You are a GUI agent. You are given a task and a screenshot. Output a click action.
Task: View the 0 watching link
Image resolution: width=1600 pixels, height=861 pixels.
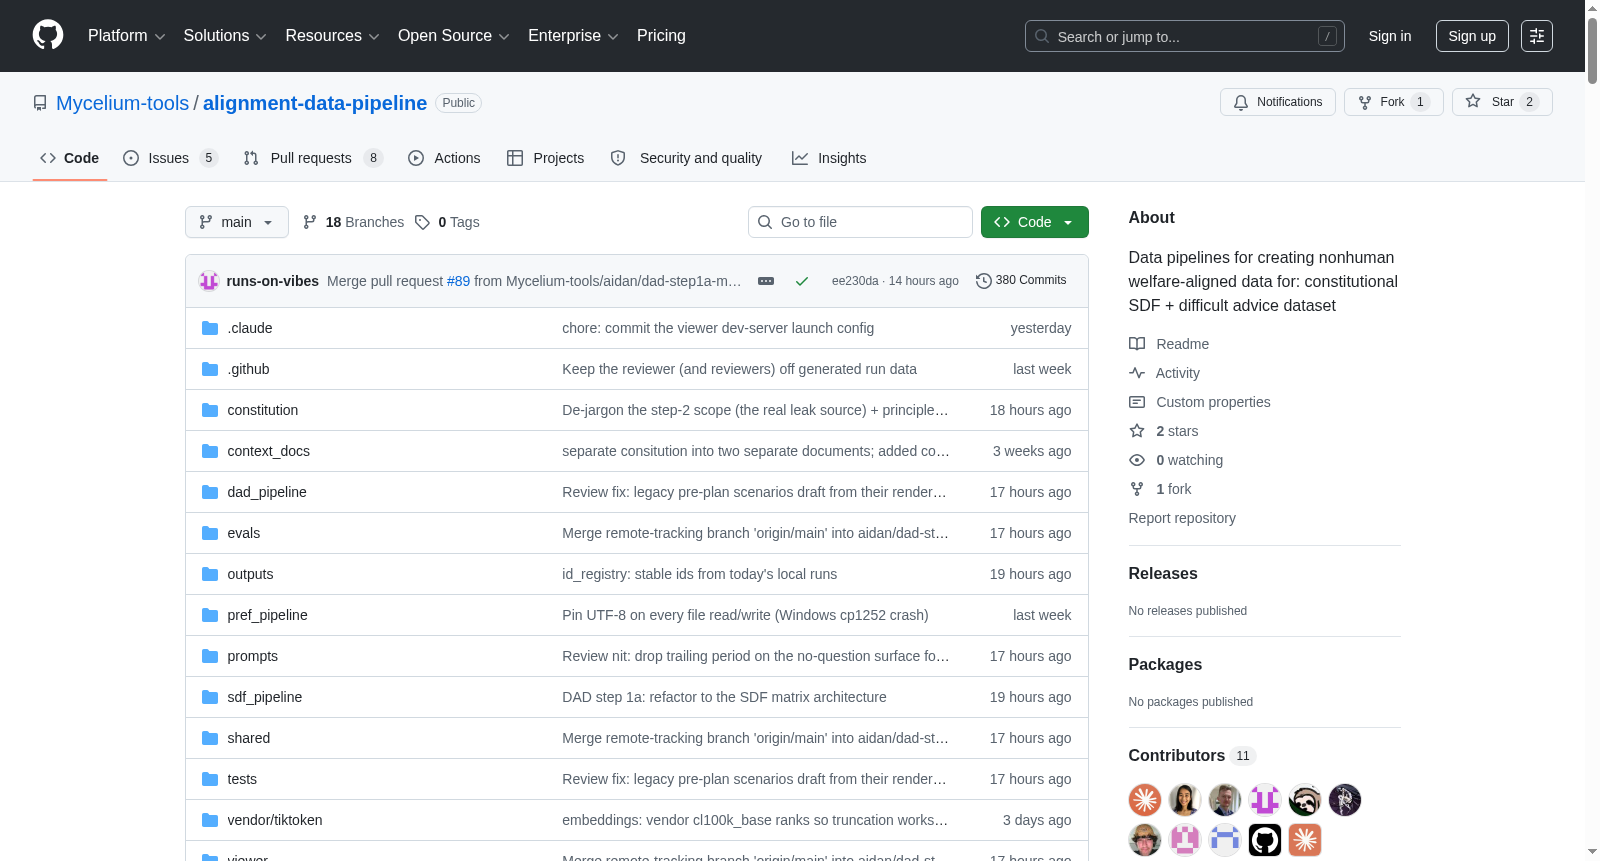coord(1176,460)
